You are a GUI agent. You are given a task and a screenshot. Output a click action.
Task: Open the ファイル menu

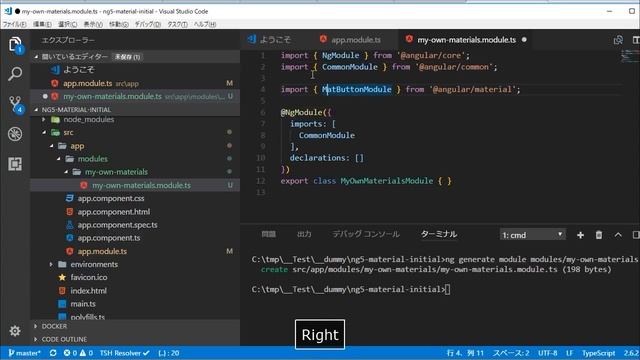15,24
